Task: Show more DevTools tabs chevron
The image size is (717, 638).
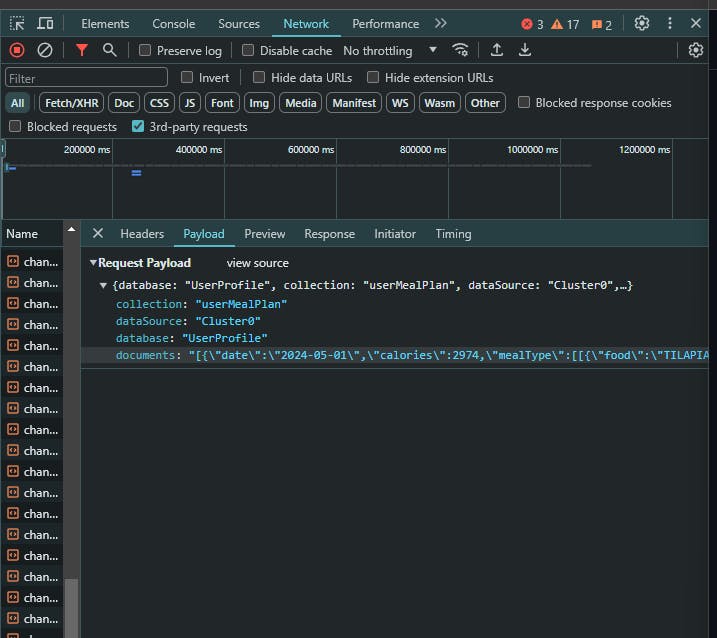Action: tap(440, 24)
